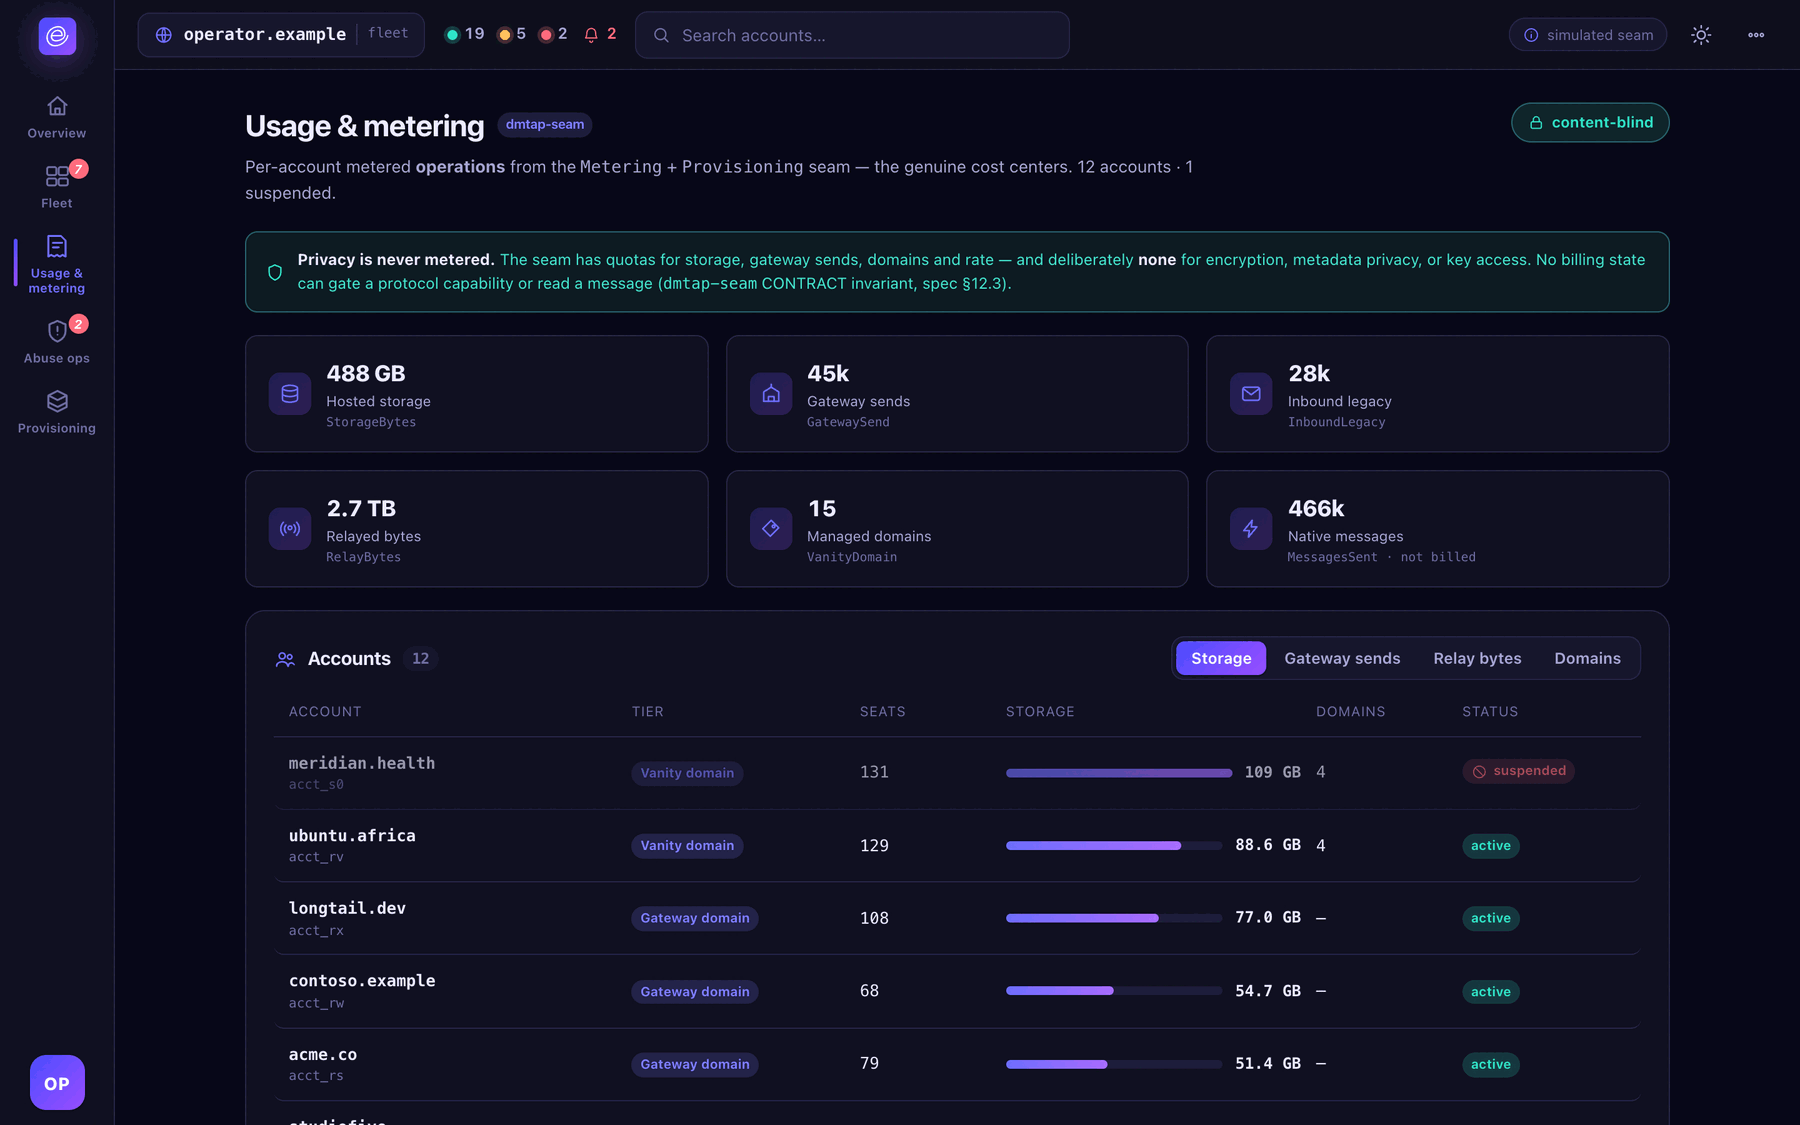Click the ubuntu.africa storage bar

point(1114,846)
